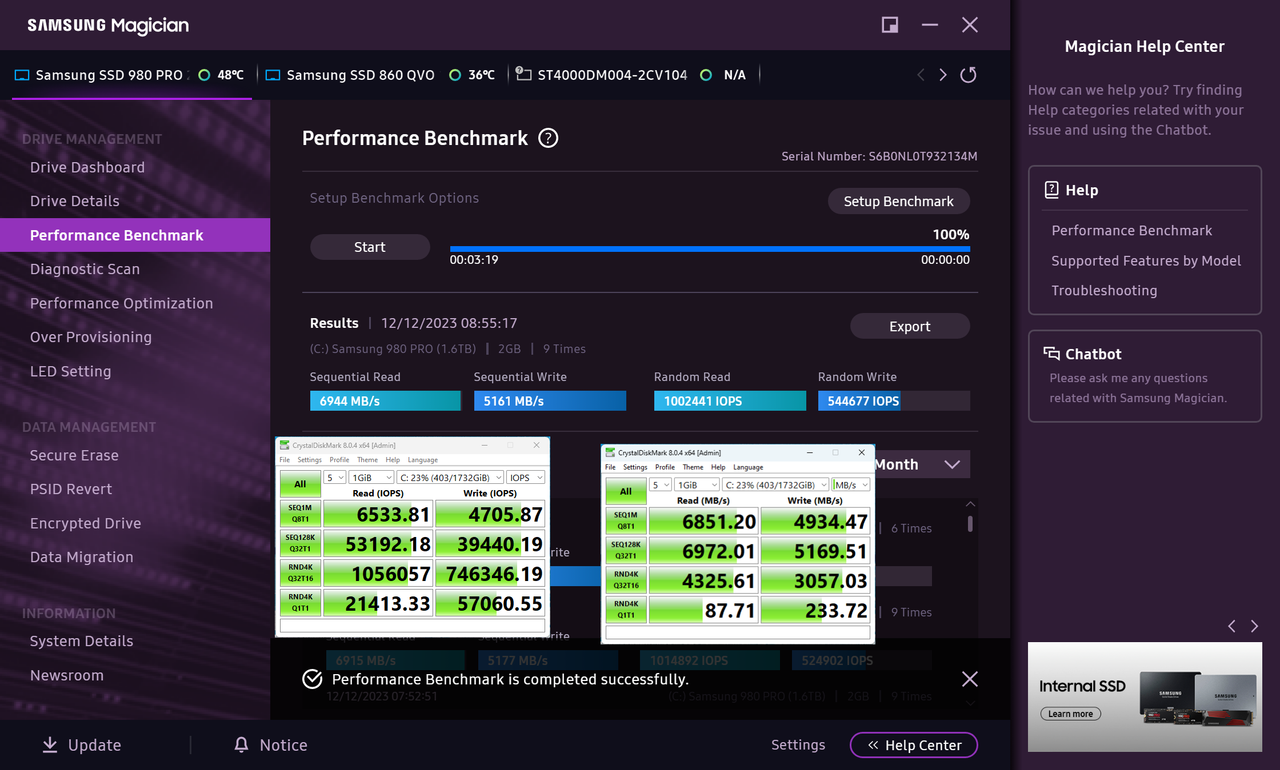Click the green temperature status dot for 860 QVO

(x=455, y=73)
